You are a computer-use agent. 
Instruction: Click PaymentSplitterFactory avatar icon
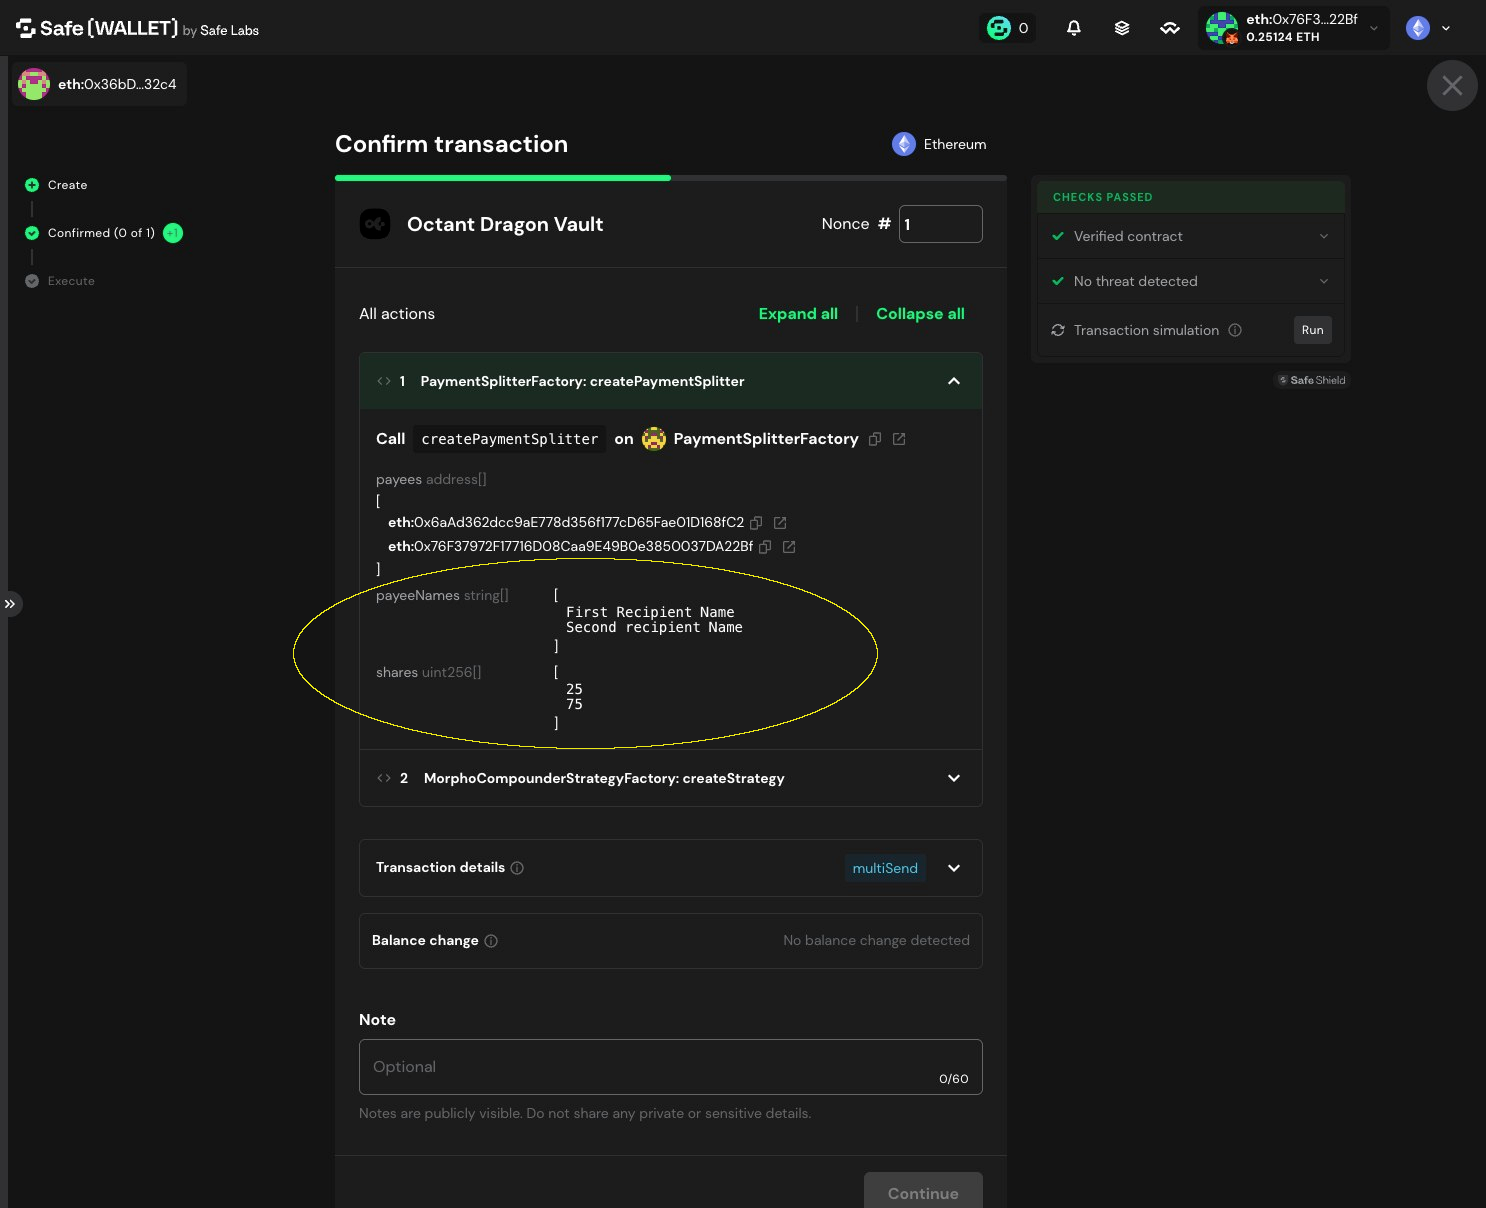(x=654, y=439)
